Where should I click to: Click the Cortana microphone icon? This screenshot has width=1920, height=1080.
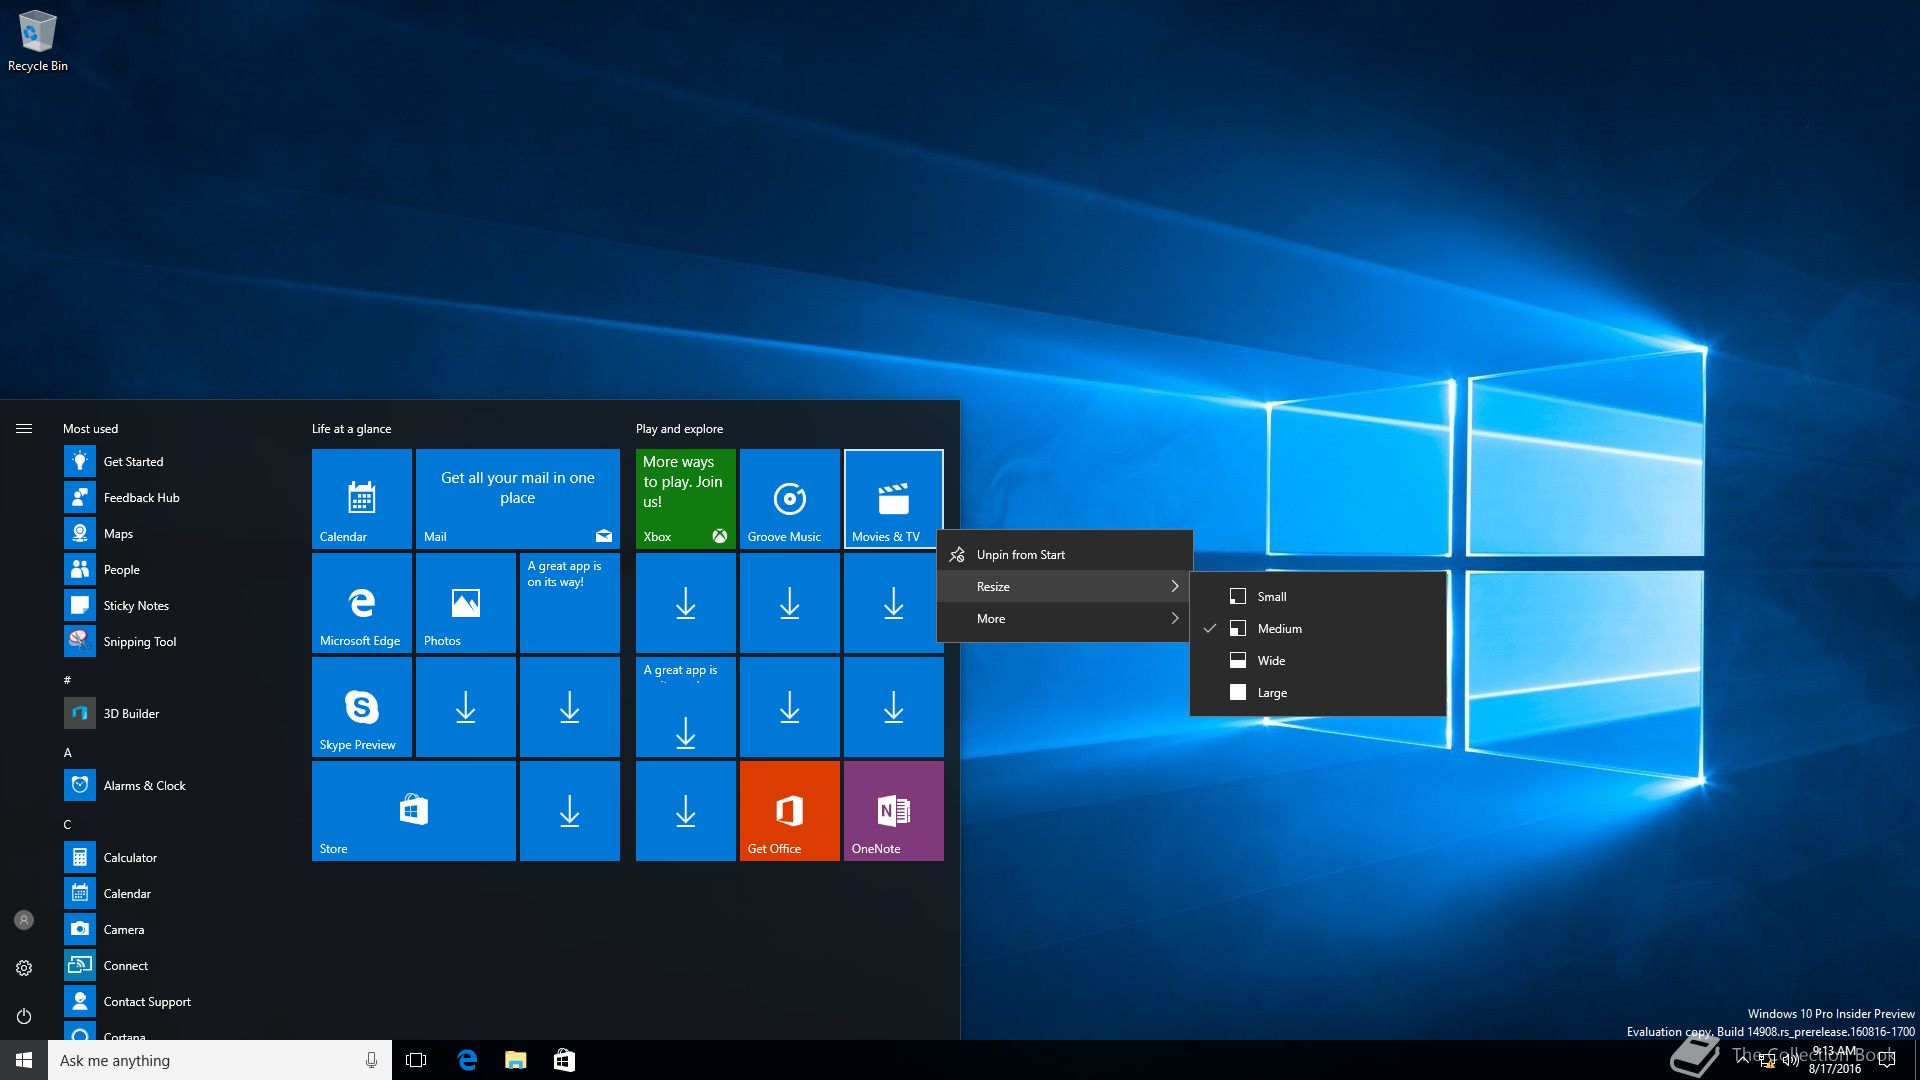[x=371, y=1060]
